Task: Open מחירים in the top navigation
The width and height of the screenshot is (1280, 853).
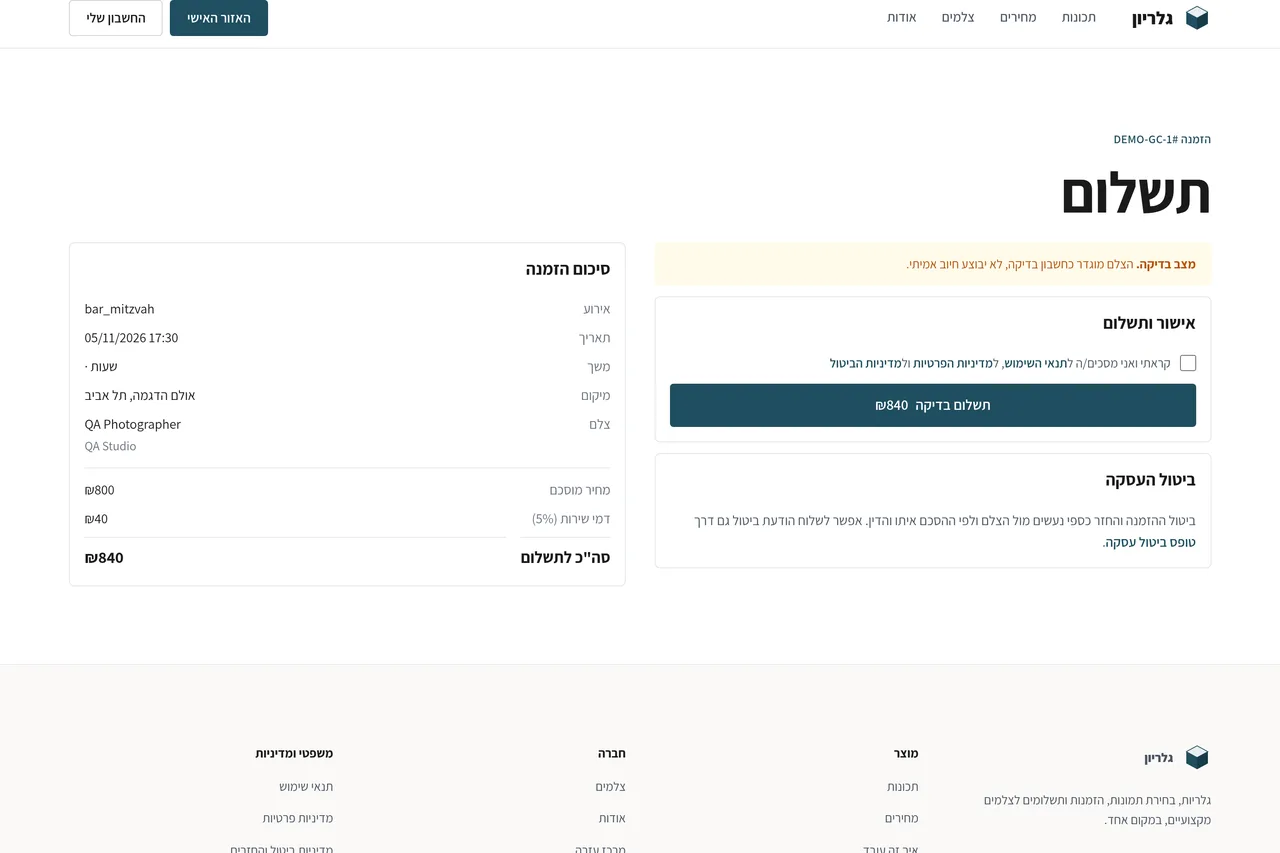Action: pyautogui.click(x=1018, y=18)
